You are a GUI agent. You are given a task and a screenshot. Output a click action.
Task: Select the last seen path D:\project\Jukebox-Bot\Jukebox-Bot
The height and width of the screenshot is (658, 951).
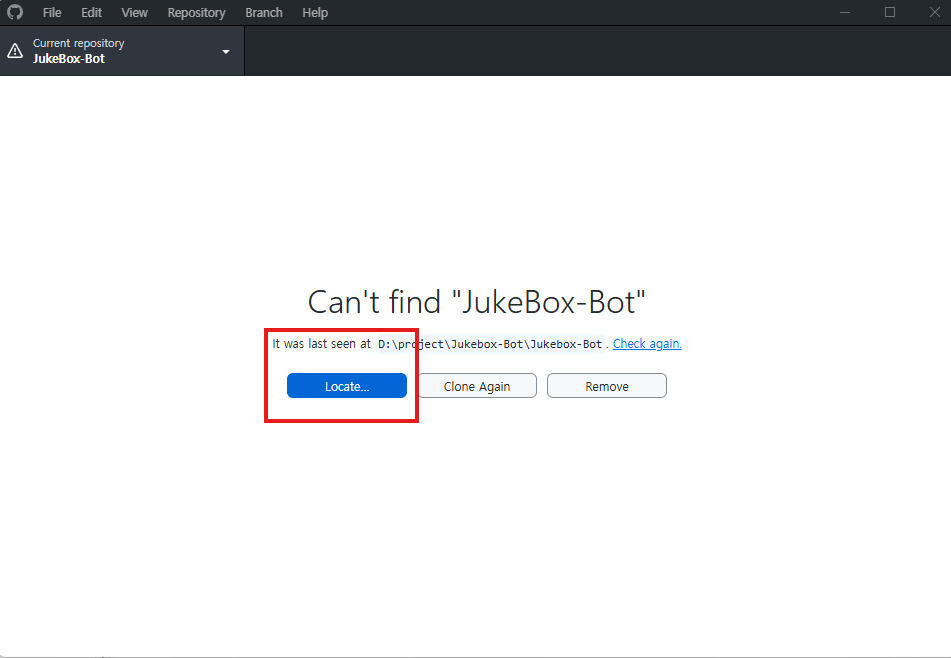tap(490, 344)
